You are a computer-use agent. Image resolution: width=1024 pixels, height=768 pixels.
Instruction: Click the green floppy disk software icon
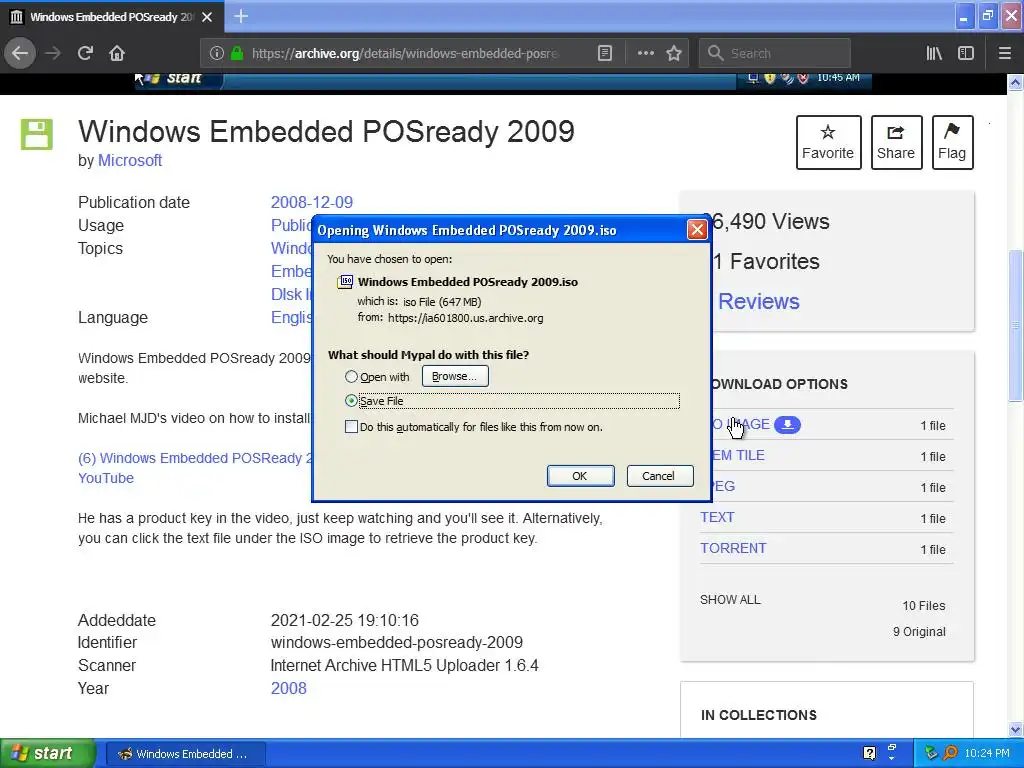pyautogui.click(x=37, y=135)
